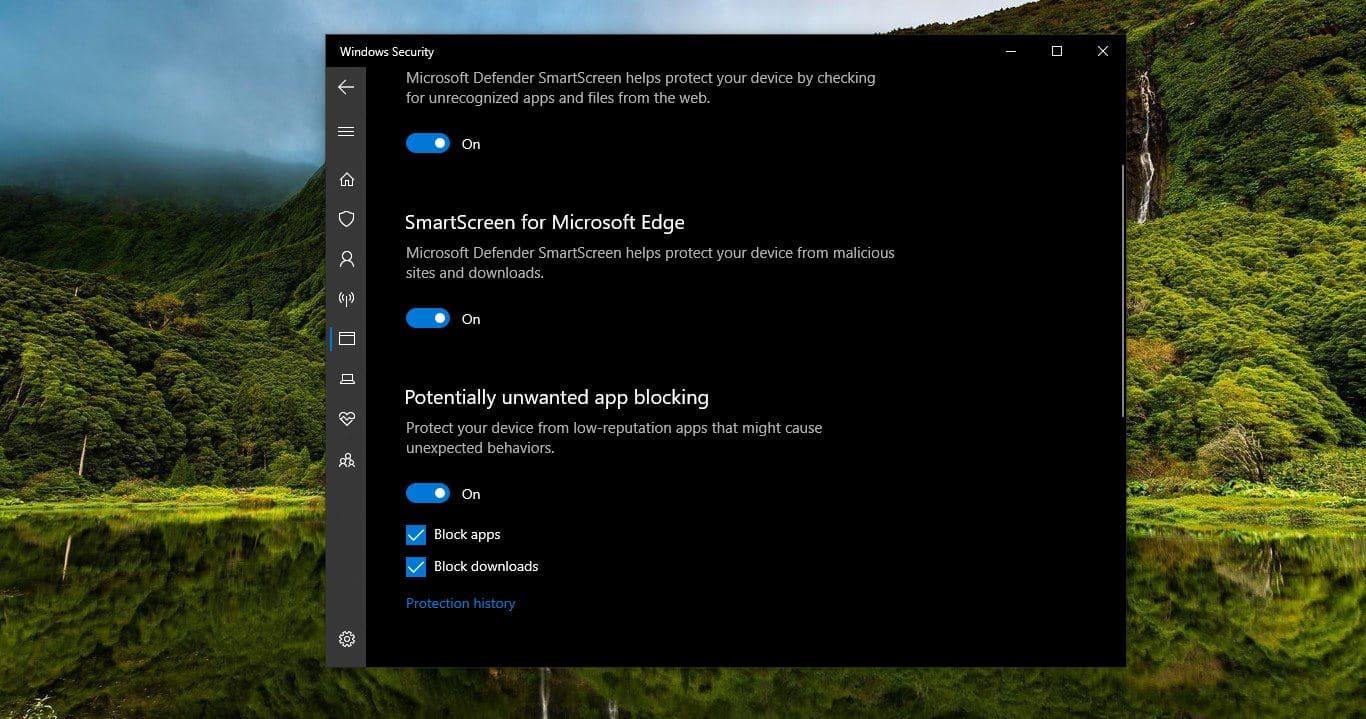The height and width of the screenshot is (719, 1366).
Task: Minimize the Windows Security window
Action: tap(1011, 51)
